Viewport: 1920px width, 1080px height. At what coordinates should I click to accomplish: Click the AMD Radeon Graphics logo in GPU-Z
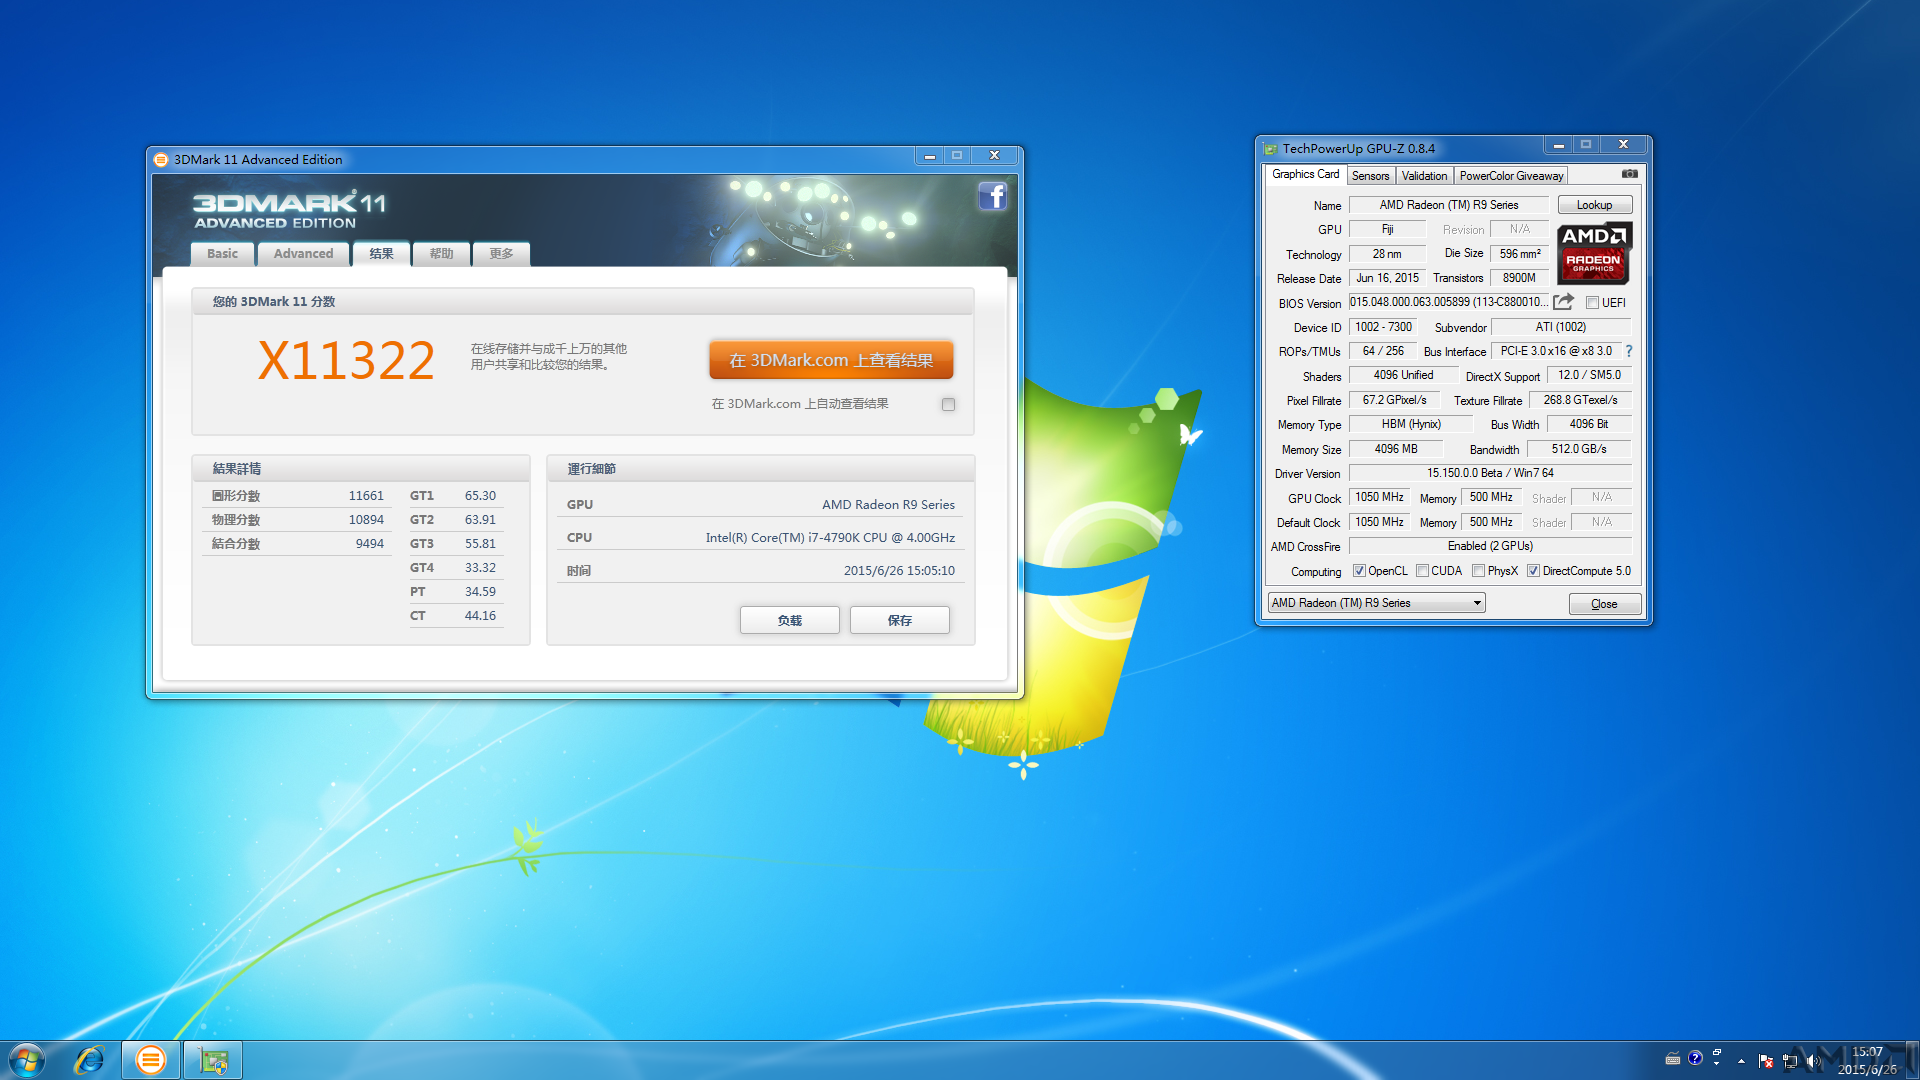1594,253
